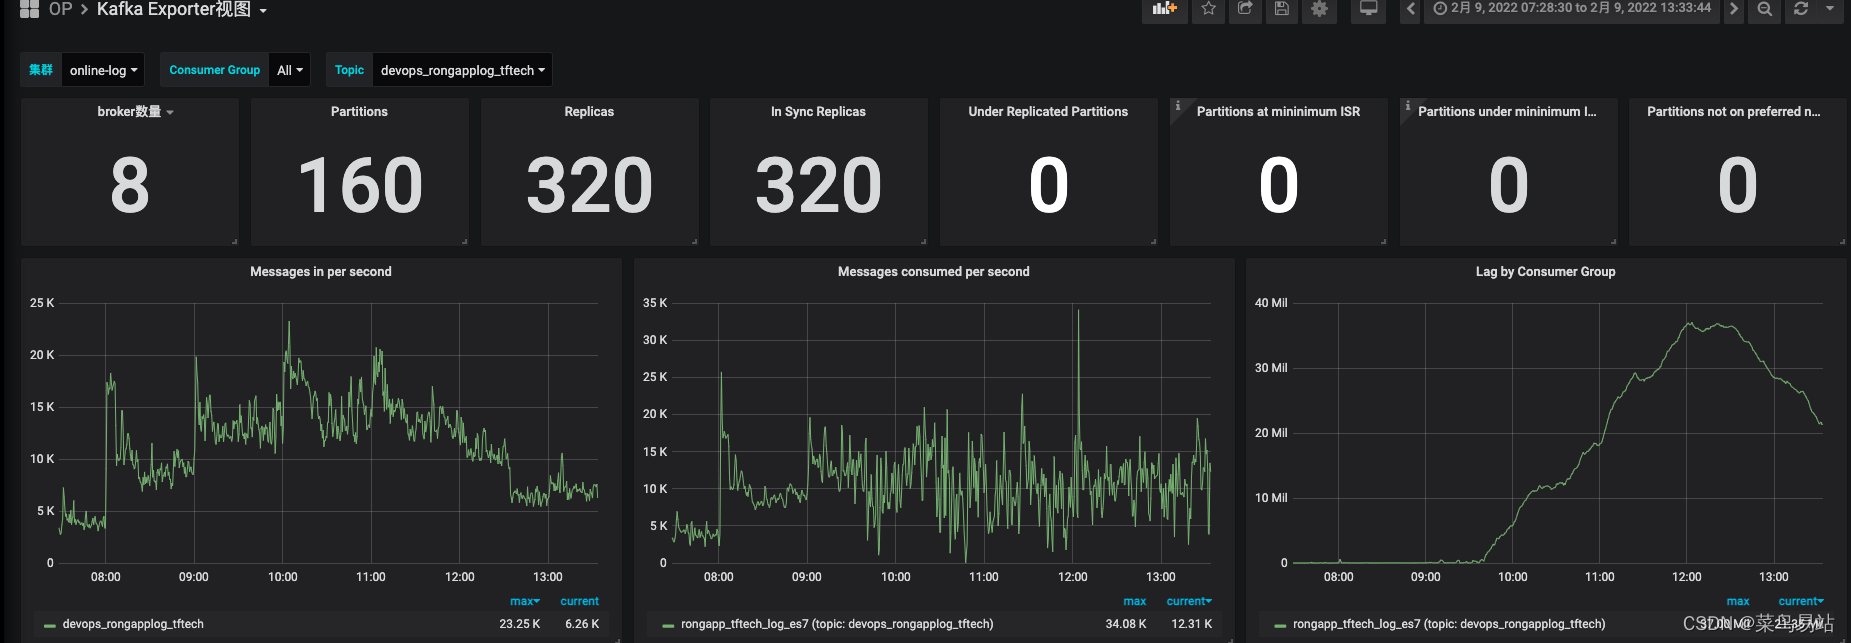This screenshot has width=1851, height=643.
Task: Shift time range backward
Action: pos(1410,9)
